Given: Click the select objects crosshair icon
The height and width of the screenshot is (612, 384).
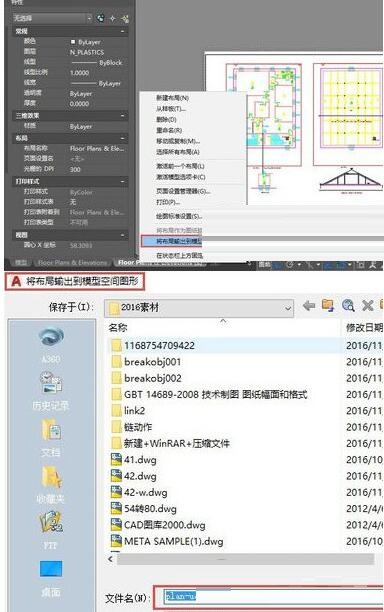Looking at the screenshot, I should point(112,18).
